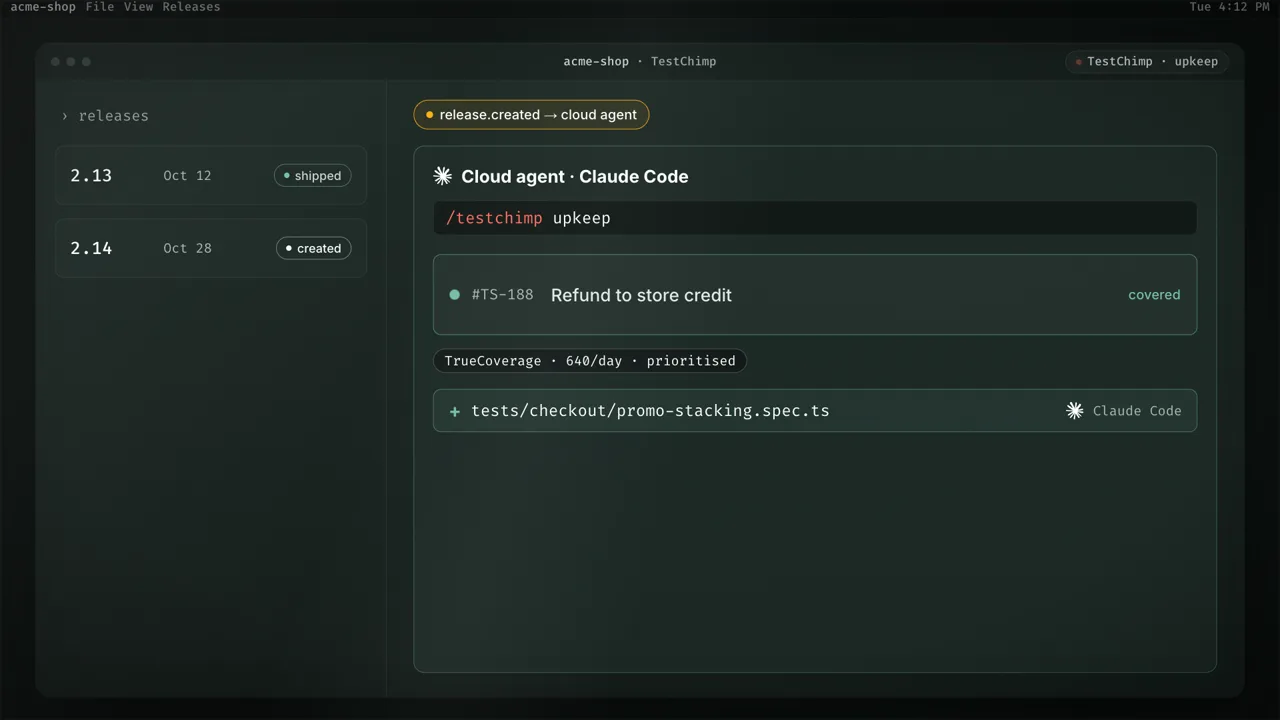
Task: Click the Claude Code starburst icon in promo-stacking row
Action: click(x=1075, y=411)
